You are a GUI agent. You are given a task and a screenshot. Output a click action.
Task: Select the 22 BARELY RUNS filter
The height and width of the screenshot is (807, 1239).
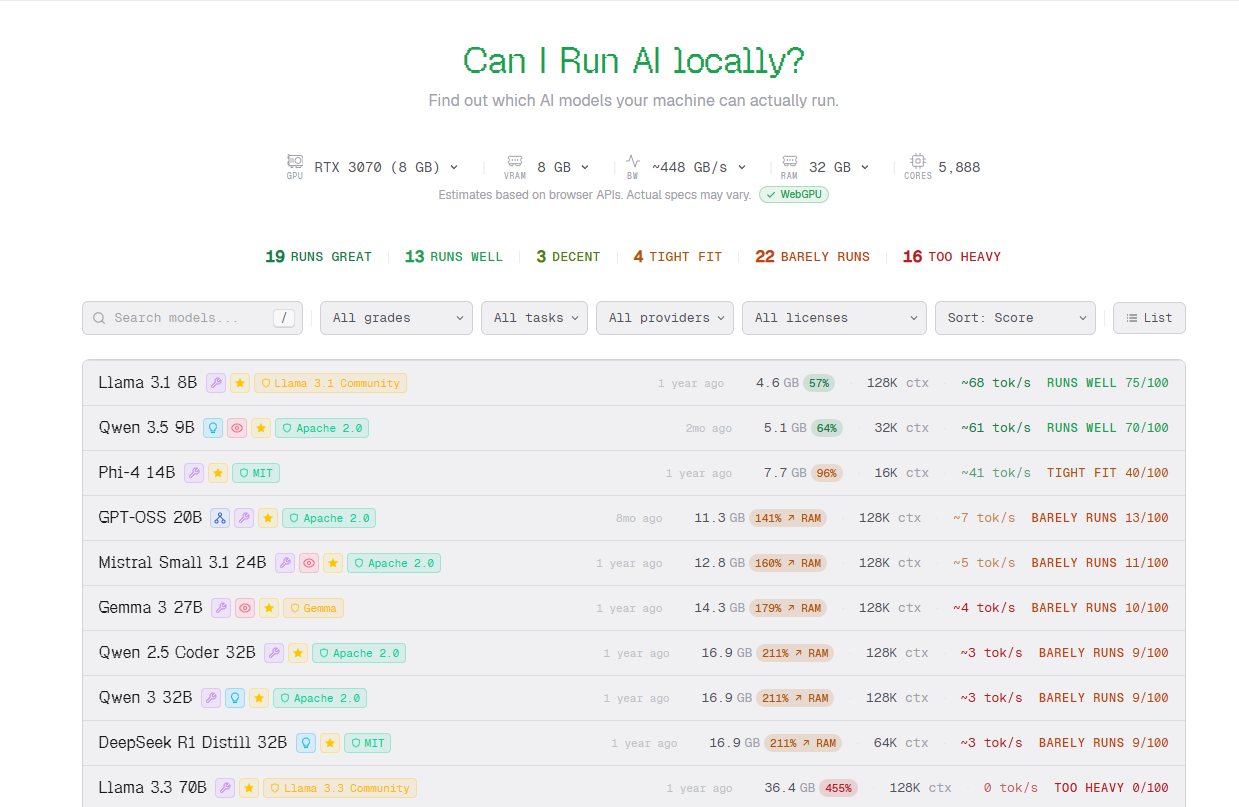tap(812, 256)
